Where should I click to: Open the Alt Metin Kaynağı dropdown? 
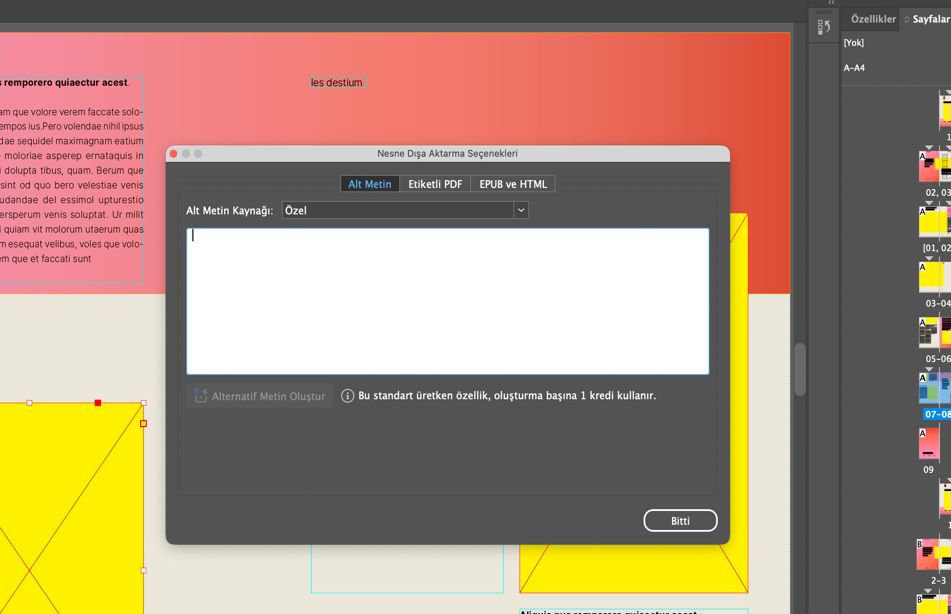tap(405, 210)
